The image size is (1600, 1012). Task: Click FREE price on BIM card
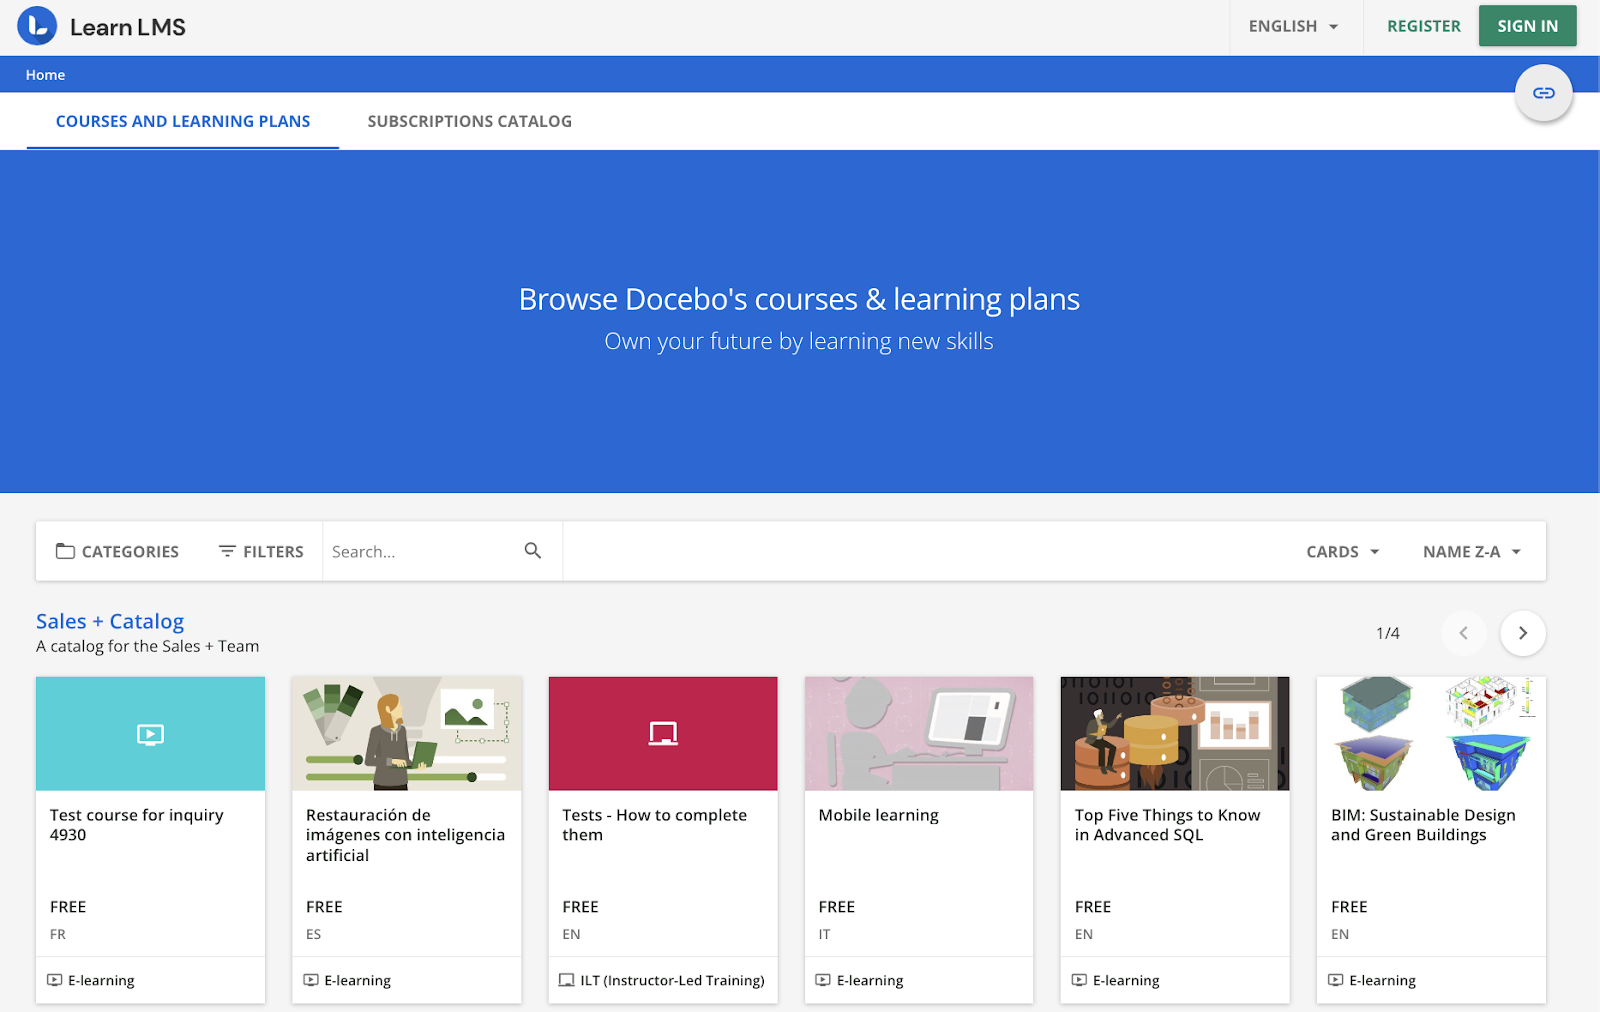click(x=1349, y=907)
